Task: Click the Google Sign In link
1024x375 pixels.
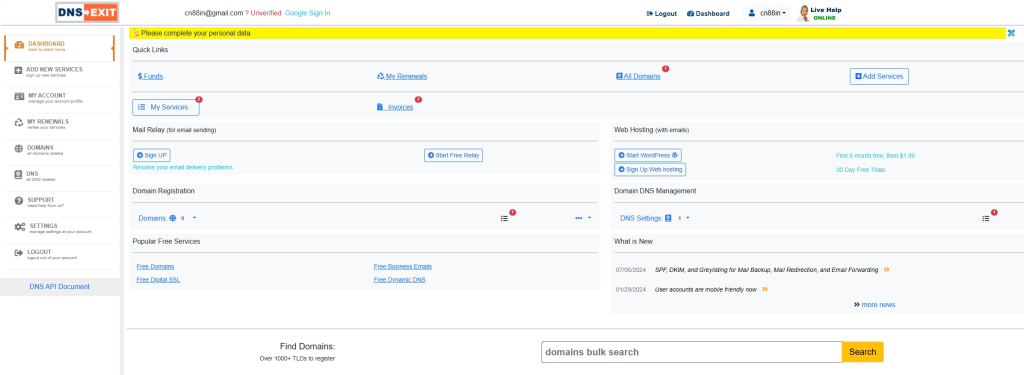Action: (308, 13)
